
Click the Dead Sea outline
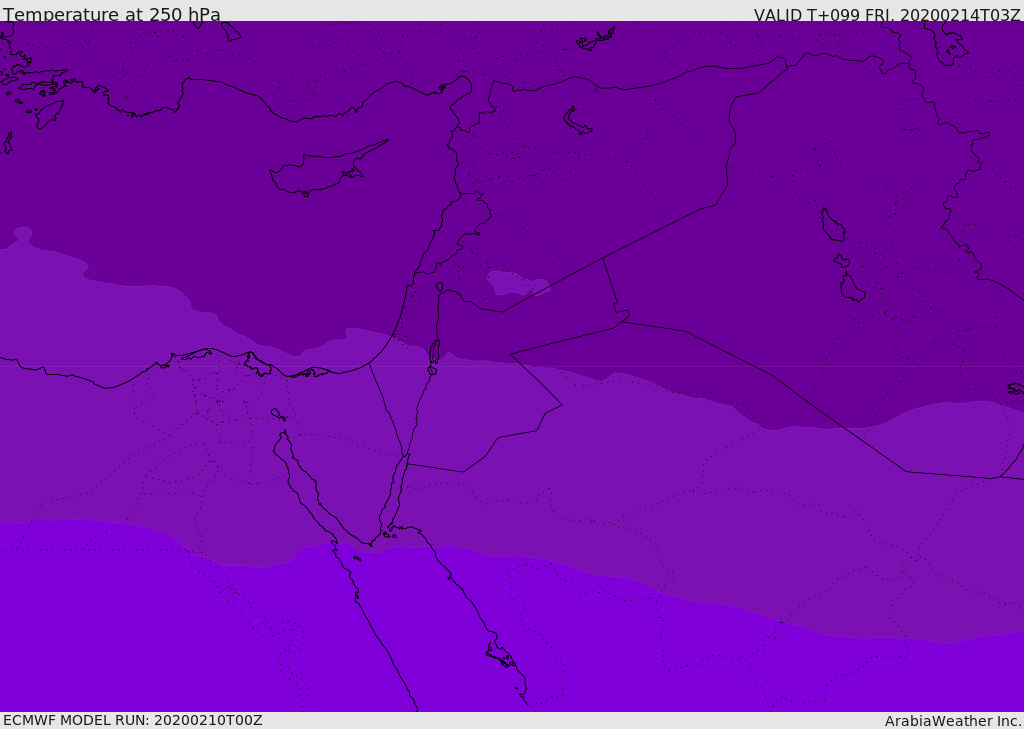click(x=434, y=352)
